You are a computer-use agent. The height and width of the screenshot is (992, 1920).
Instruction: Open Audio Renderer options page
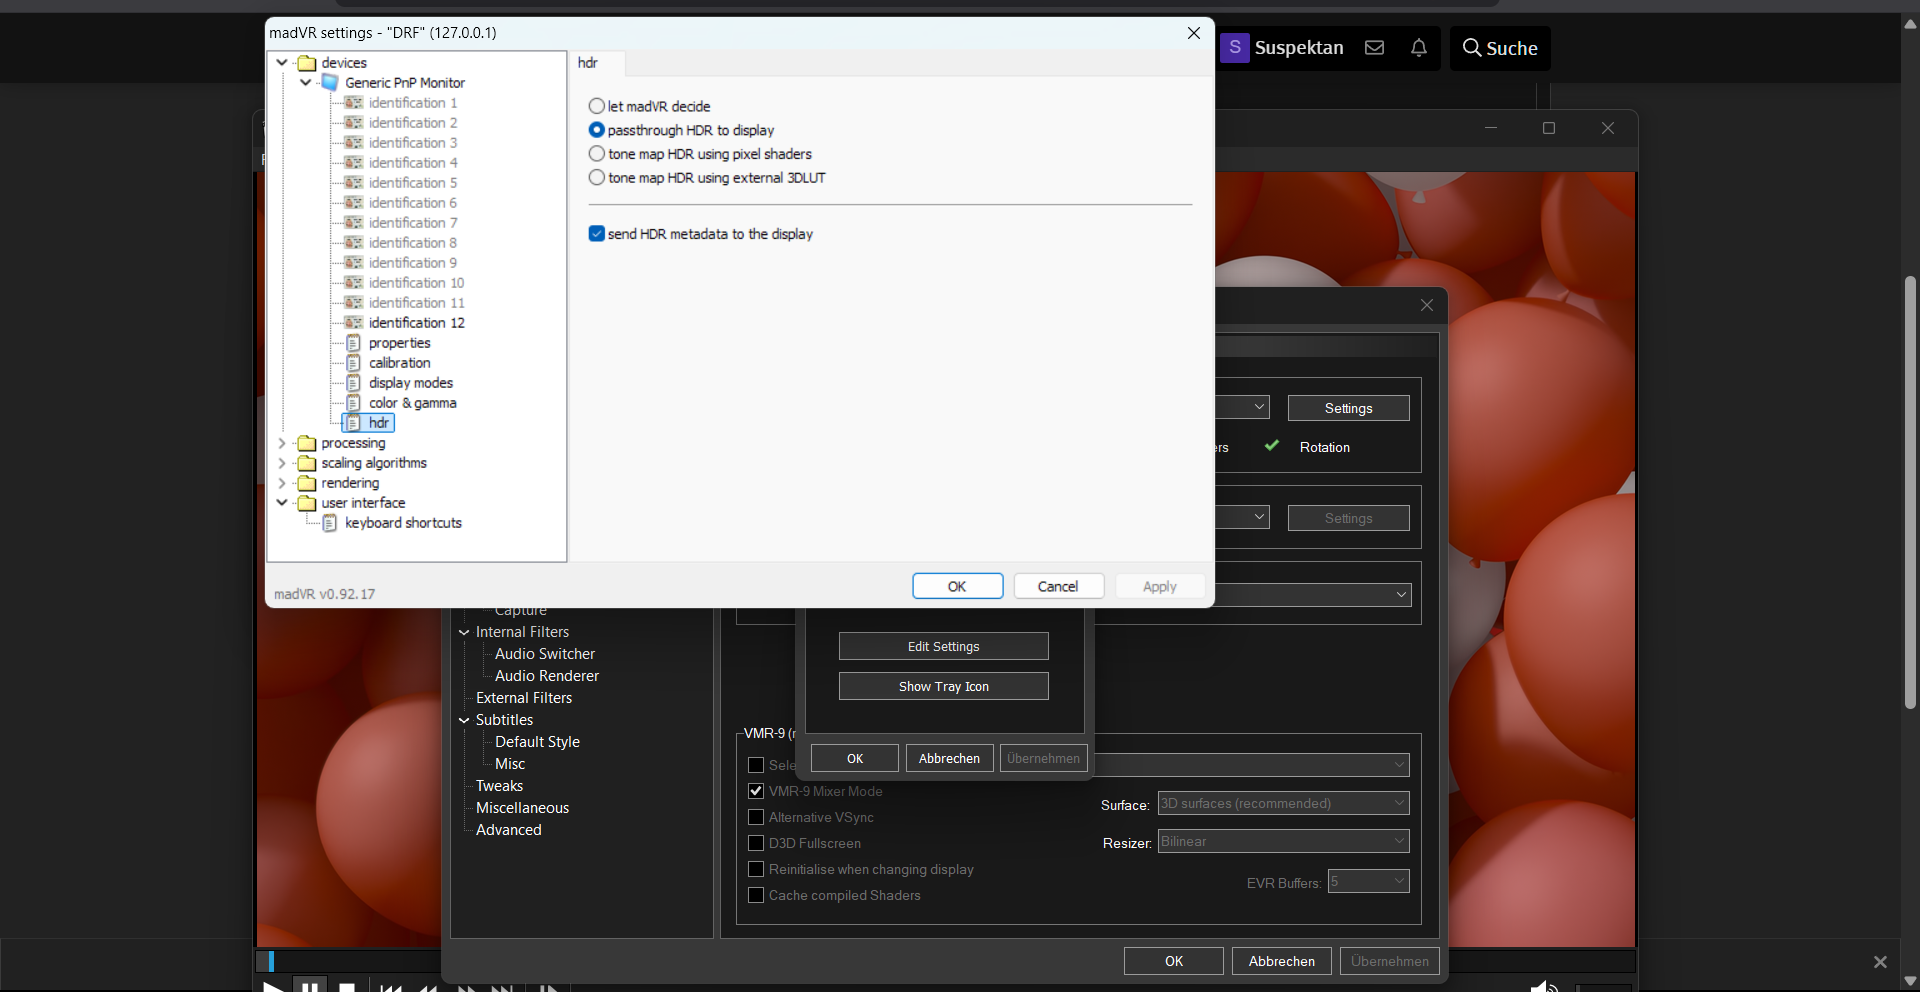547,676
